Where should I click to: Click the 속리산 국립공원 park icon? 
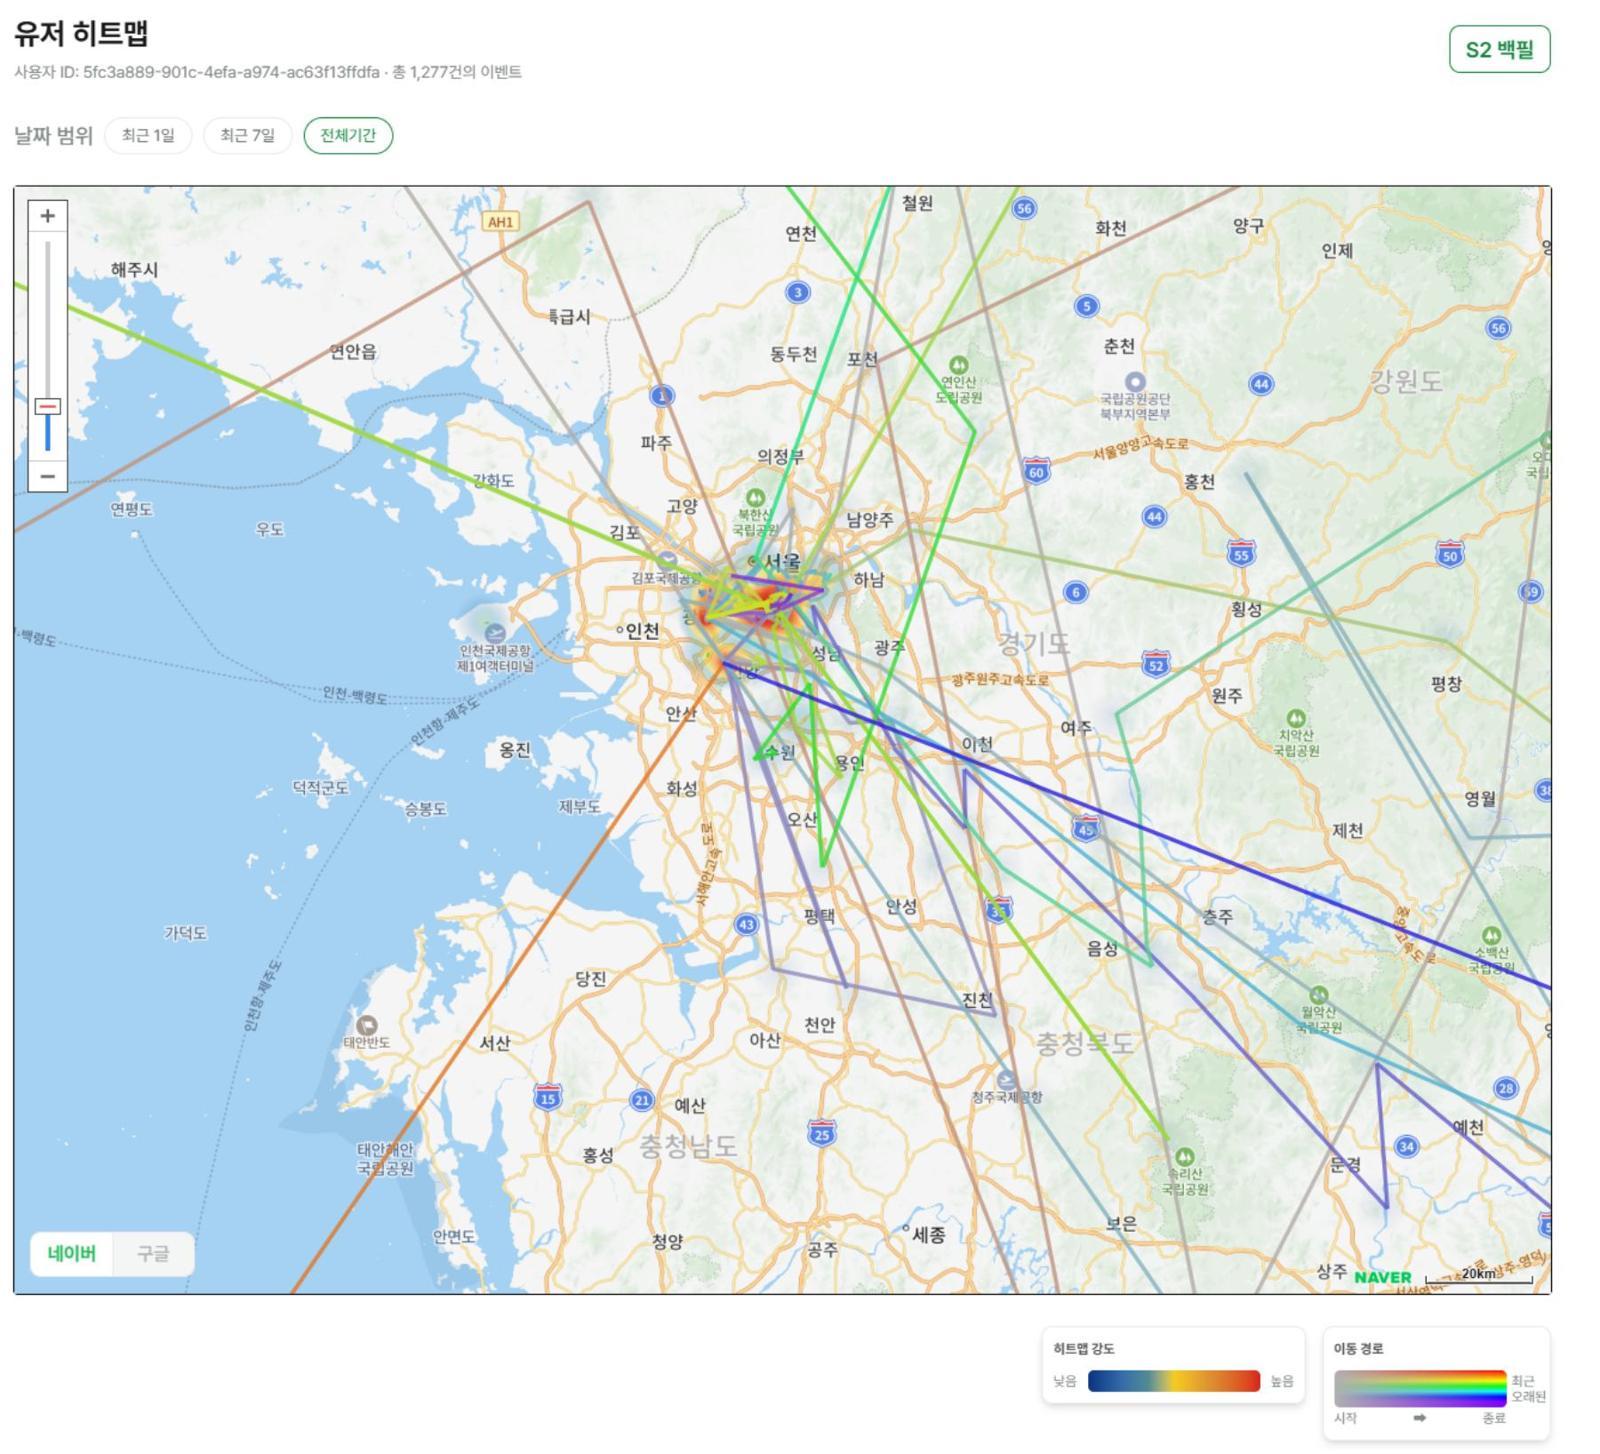click(1184, 1157)
